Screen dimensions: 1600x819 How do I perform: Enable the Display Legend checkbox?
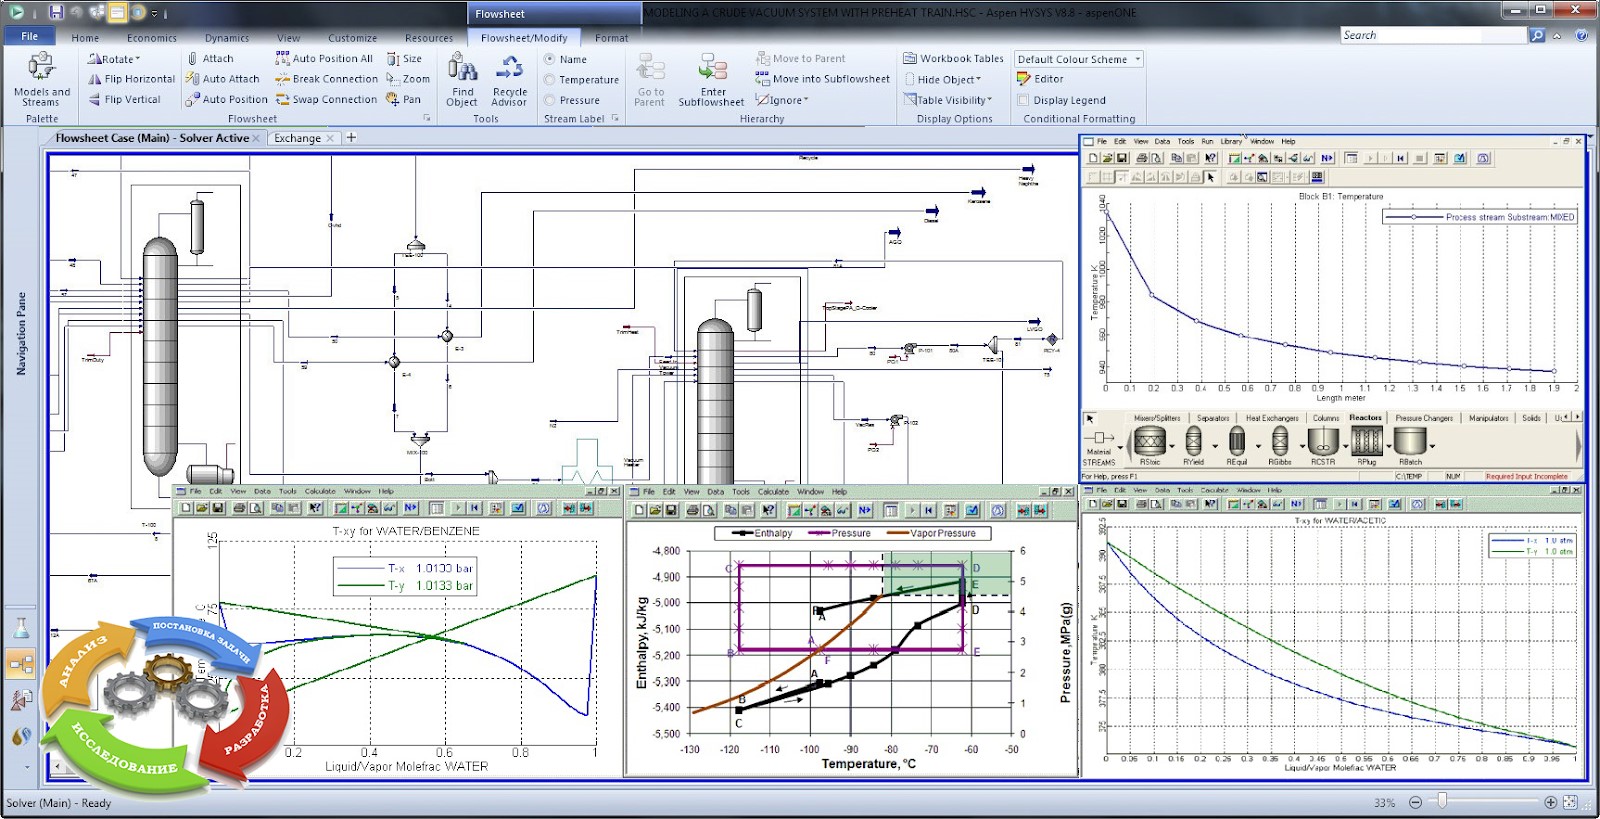1023,100
